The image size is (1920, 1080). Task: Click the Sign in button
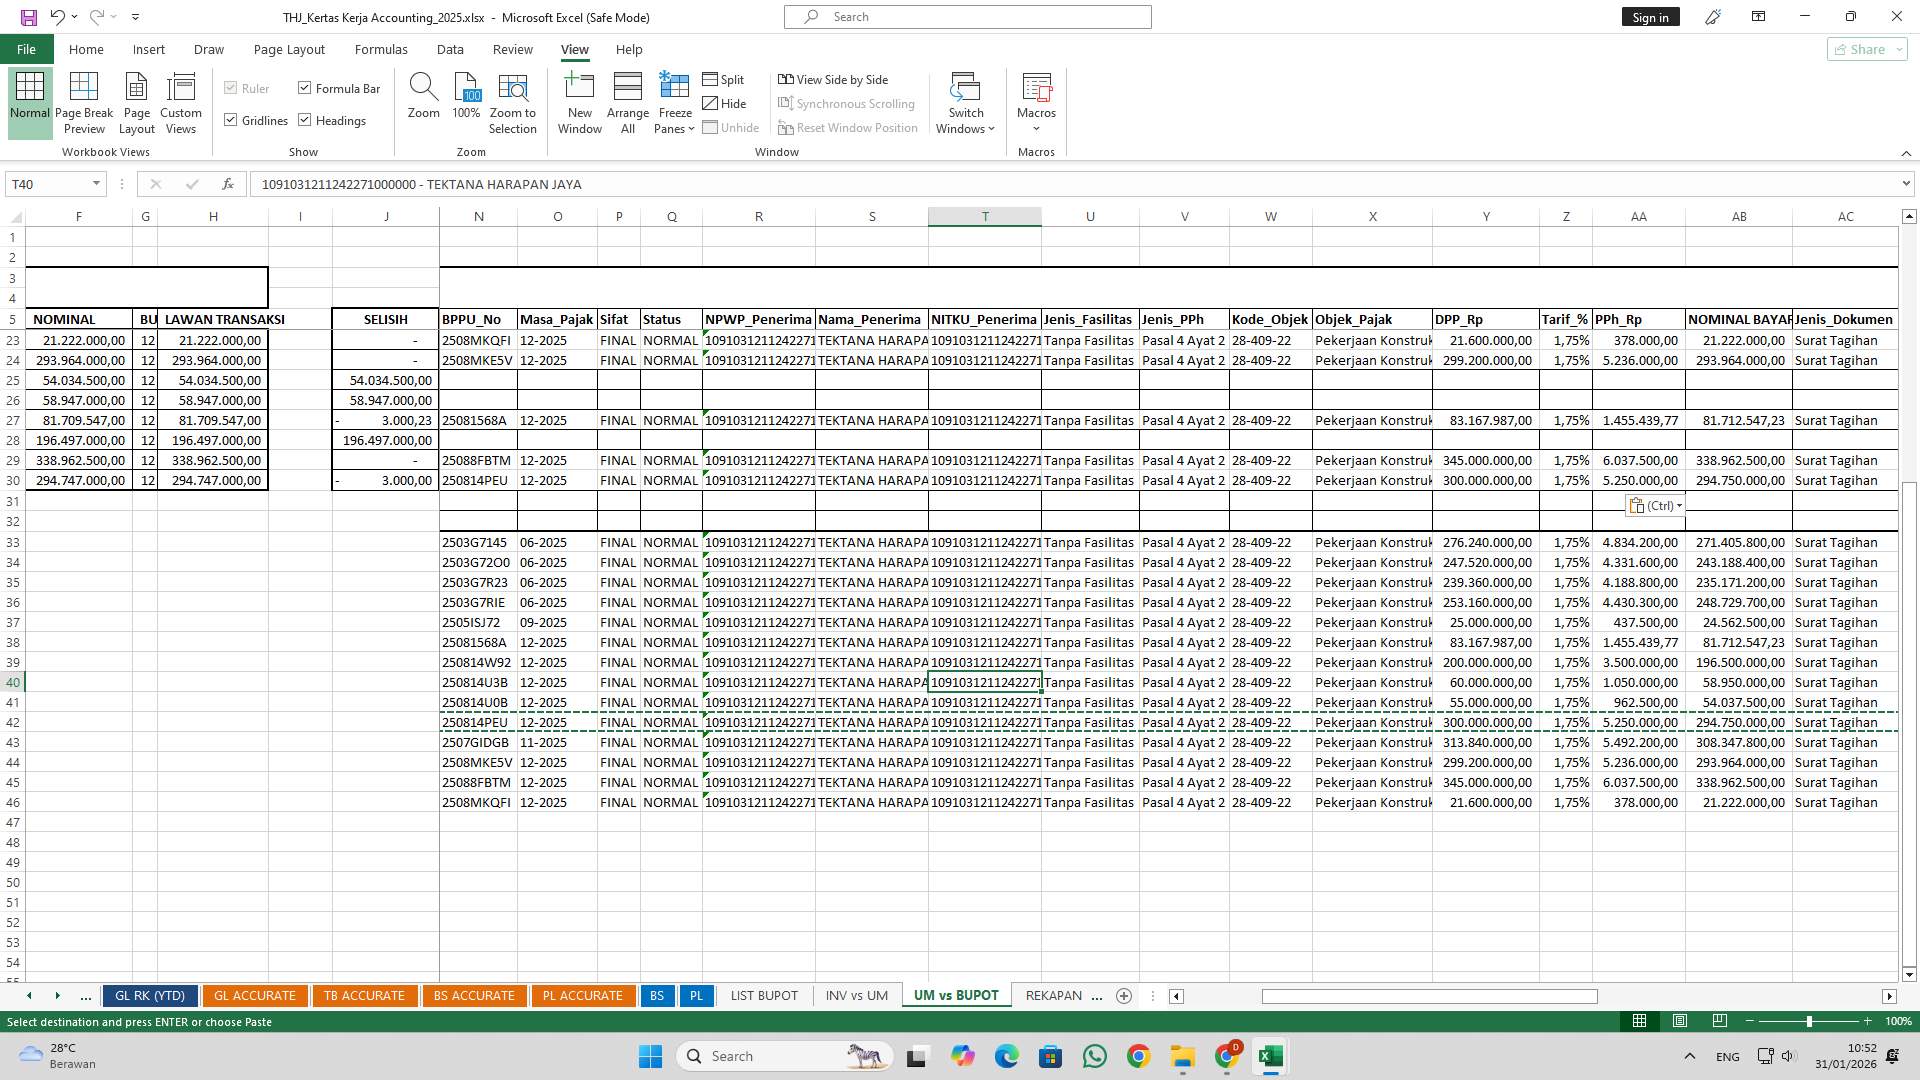(x=1649, y=17)
